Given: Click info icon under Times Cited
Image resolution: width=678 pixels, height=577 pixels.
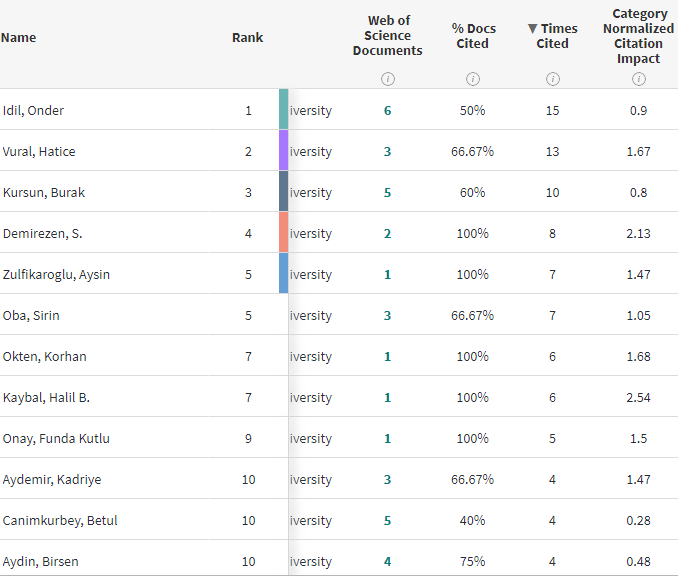Looking at the screenshot, I should pyautogui.click(x=553, y=79).
